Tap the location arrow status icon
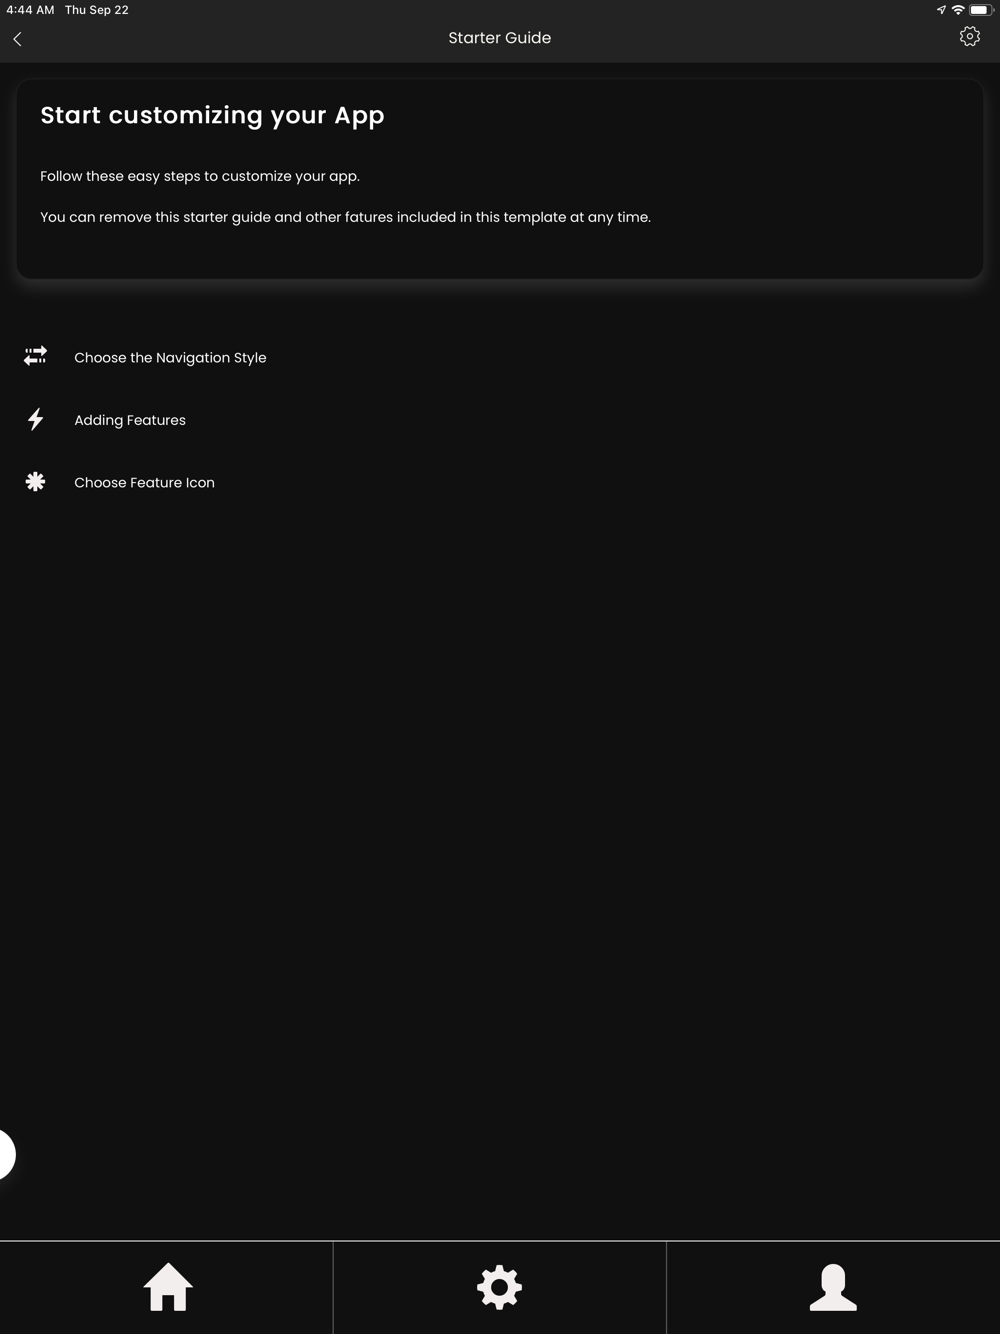 (x=941, y=10)
